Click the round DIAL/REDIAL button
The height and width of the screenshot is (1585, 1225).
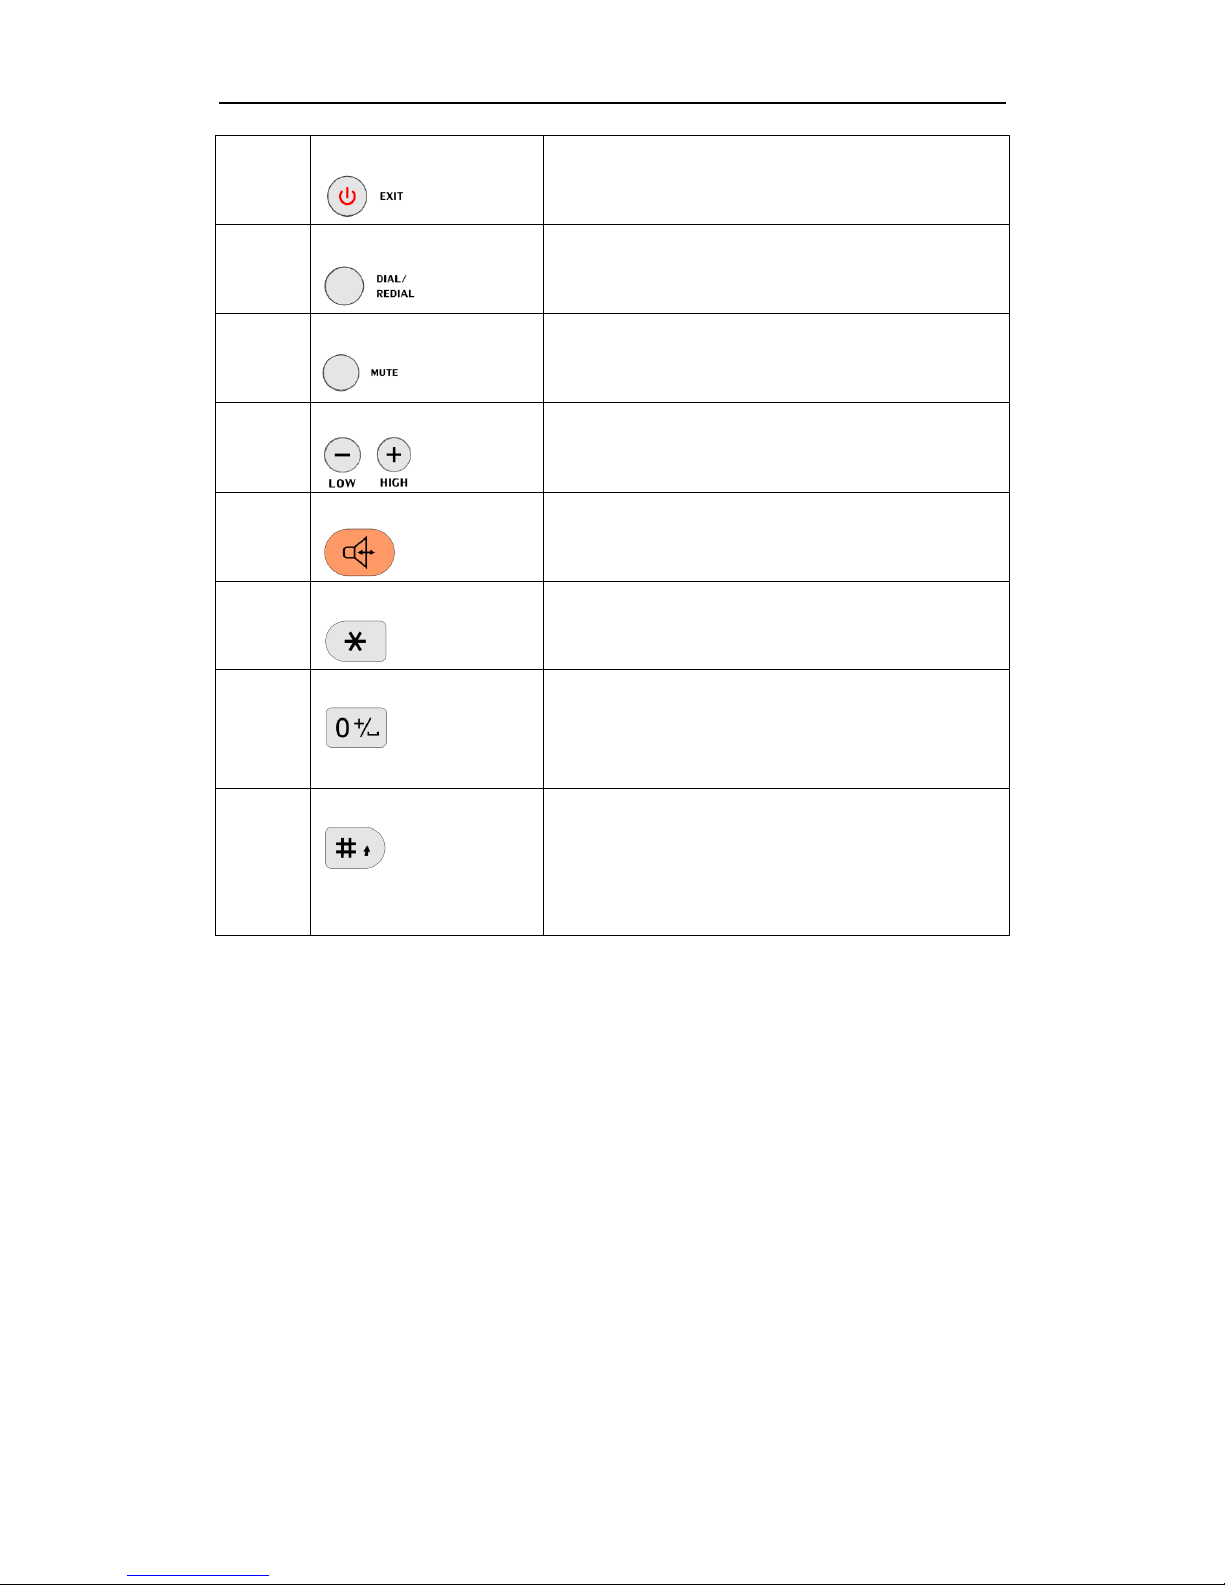click(344, 286)
